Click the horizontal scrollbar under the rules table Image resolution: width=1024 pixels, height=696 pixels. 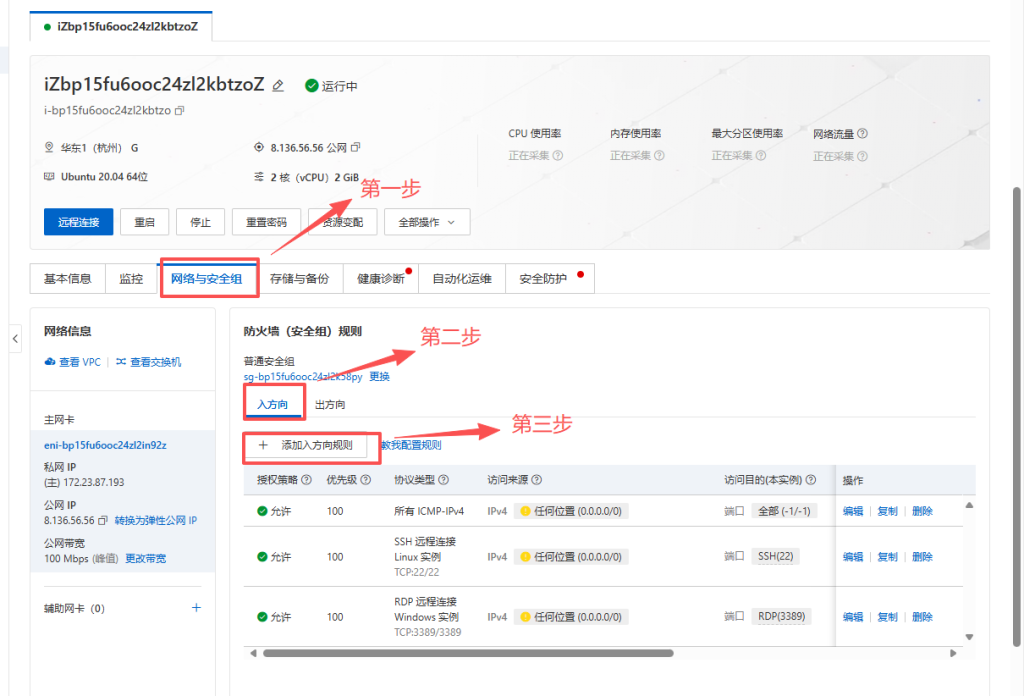(500, 653)
